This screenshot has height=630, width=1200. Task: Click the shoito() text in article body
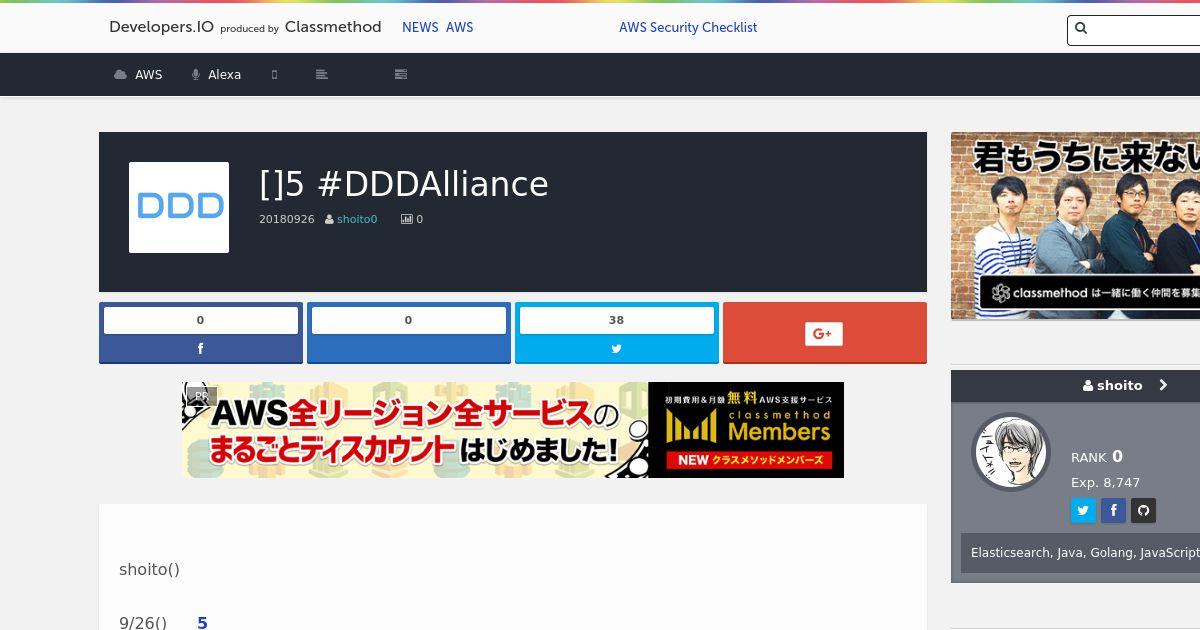coord(149,569)
